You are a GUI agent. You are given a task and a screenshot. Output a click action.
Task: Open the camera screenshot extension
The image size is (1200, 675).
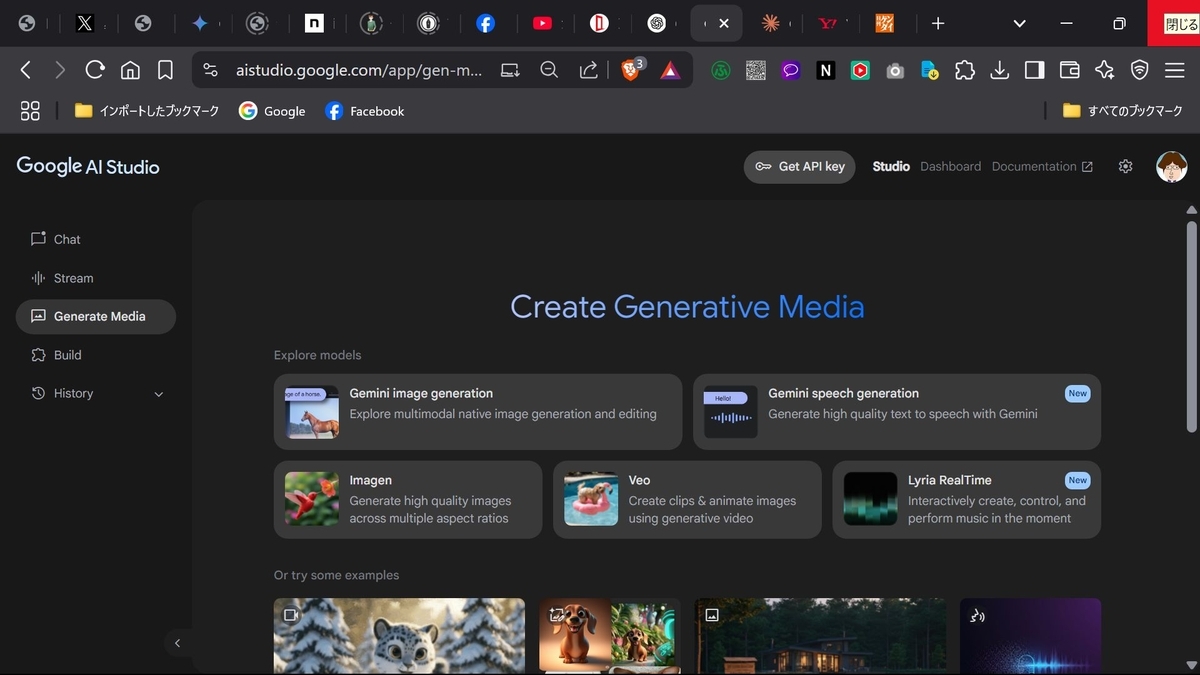click(x=895, y=70)
